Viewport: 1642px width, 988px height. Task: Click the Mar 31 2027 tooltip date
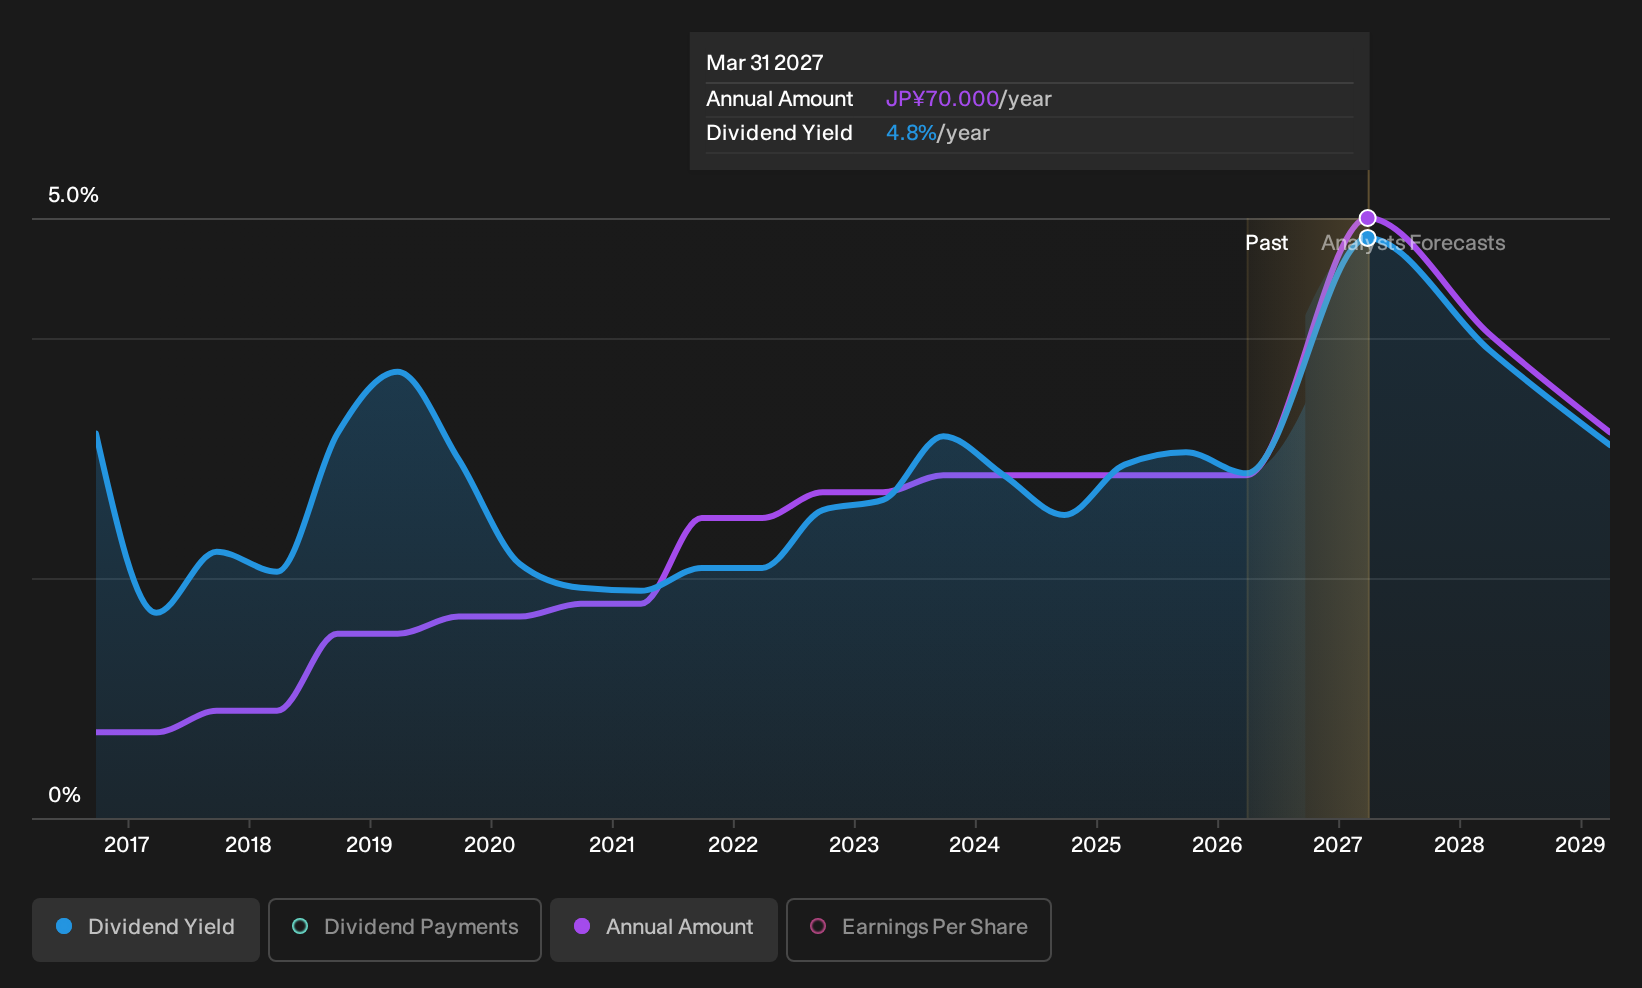pos(765,63)
